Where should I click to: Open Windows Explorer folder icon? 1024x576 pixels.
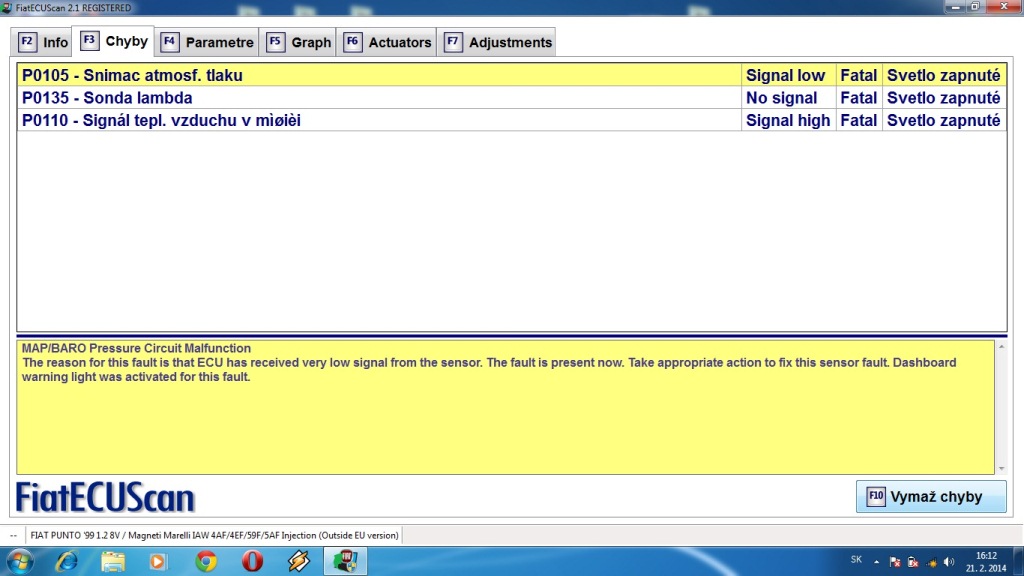113,561
